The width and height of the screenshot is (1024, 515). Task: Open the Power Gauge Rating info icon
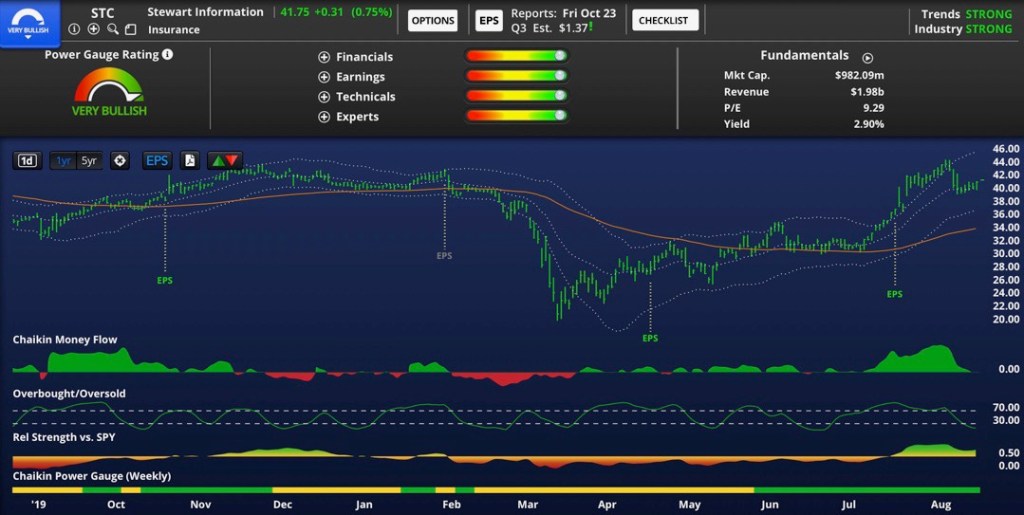pyautogui.click(x=167, y=55)
